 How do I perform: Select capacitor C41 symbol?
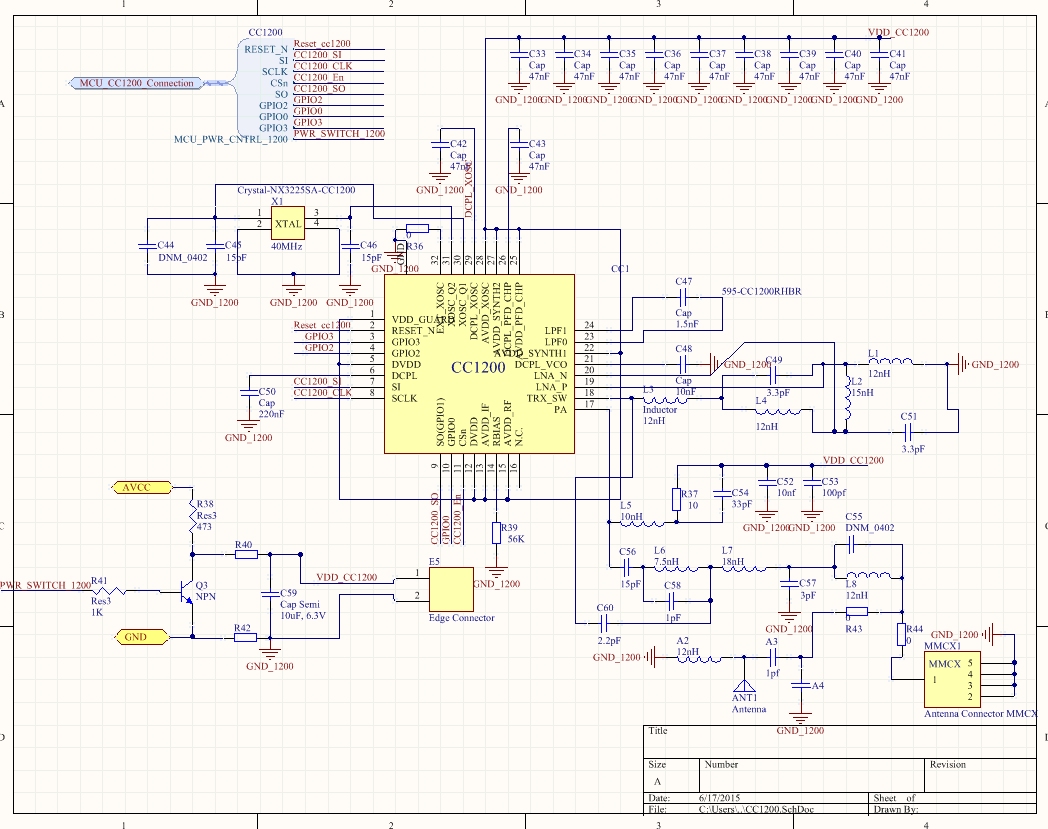879,54
